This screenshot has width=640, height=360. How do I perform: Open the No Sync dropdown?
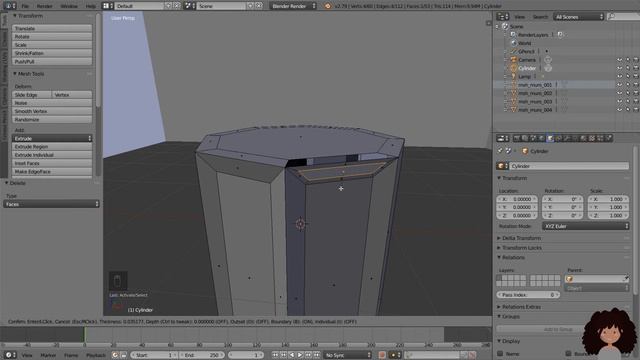click(348, 355)
